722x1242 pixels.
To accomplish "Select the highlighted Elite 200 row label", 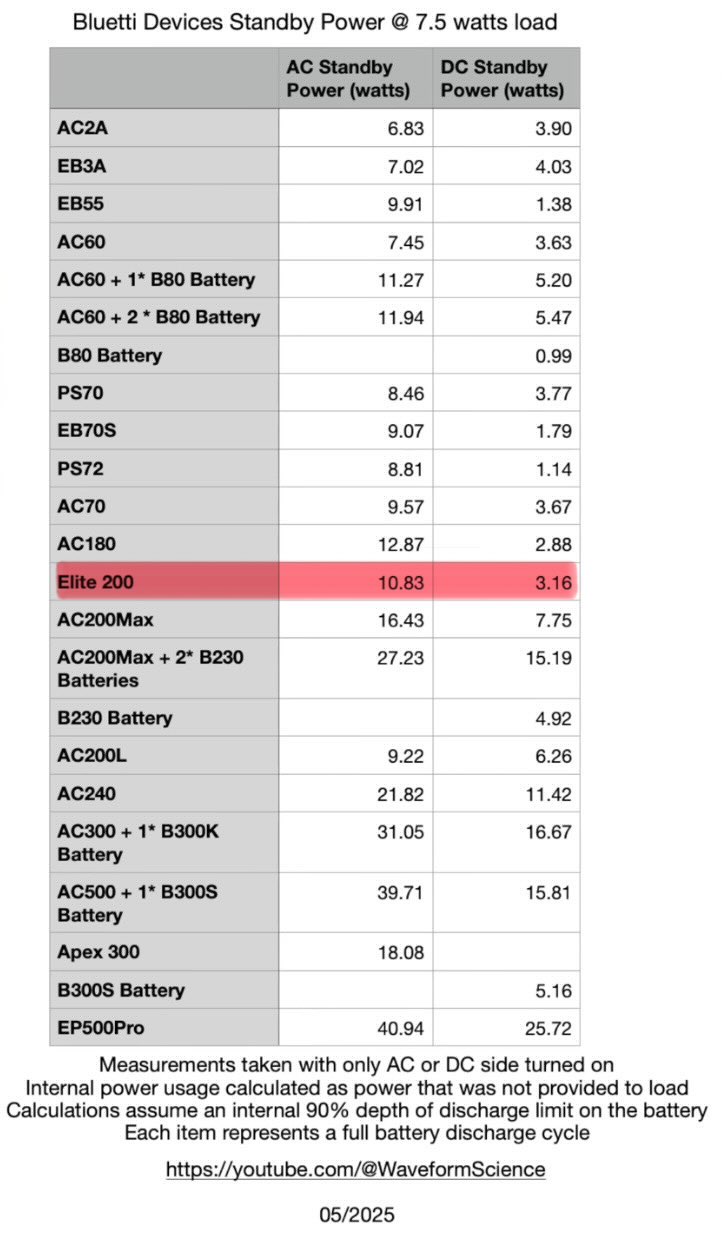I will 98,582.
